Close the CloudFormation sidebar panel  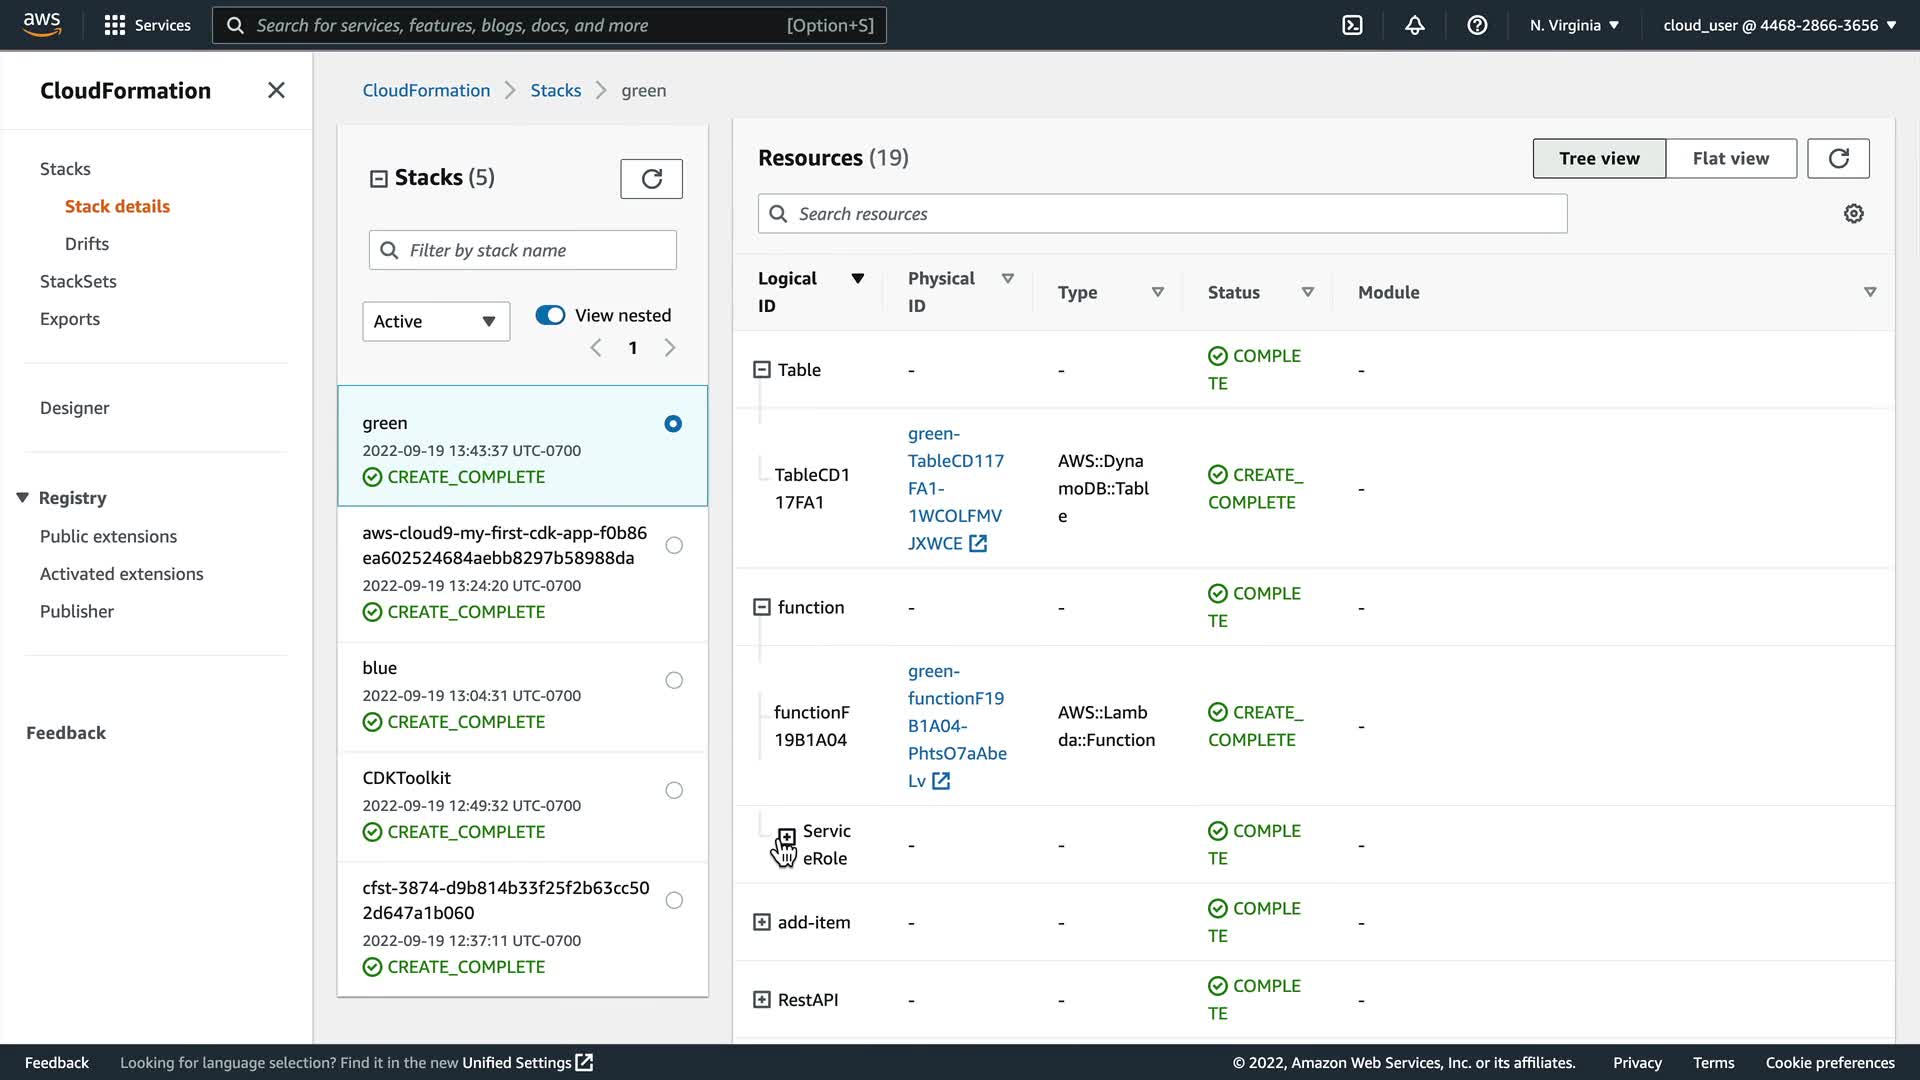(x=276, y=91)
